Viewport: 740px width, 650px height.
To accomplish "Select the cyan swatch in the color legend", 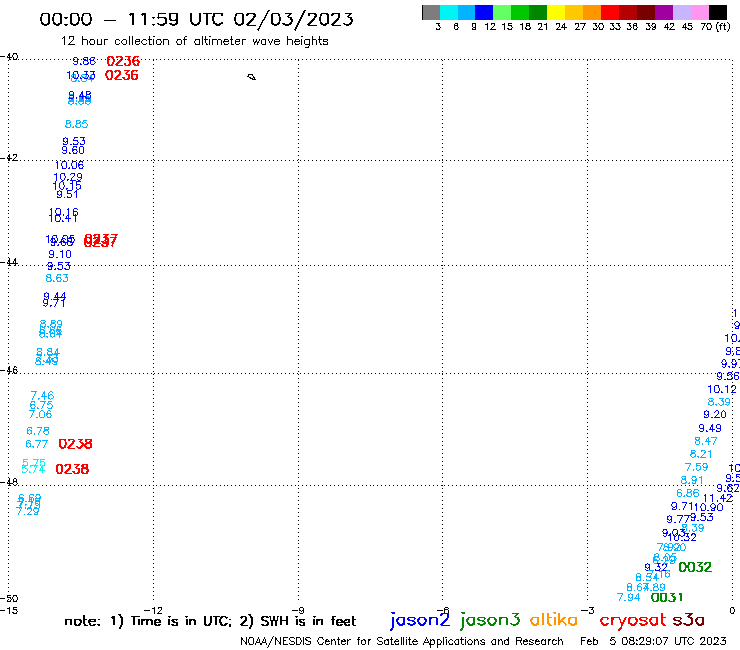I will (x=449, y=12).
